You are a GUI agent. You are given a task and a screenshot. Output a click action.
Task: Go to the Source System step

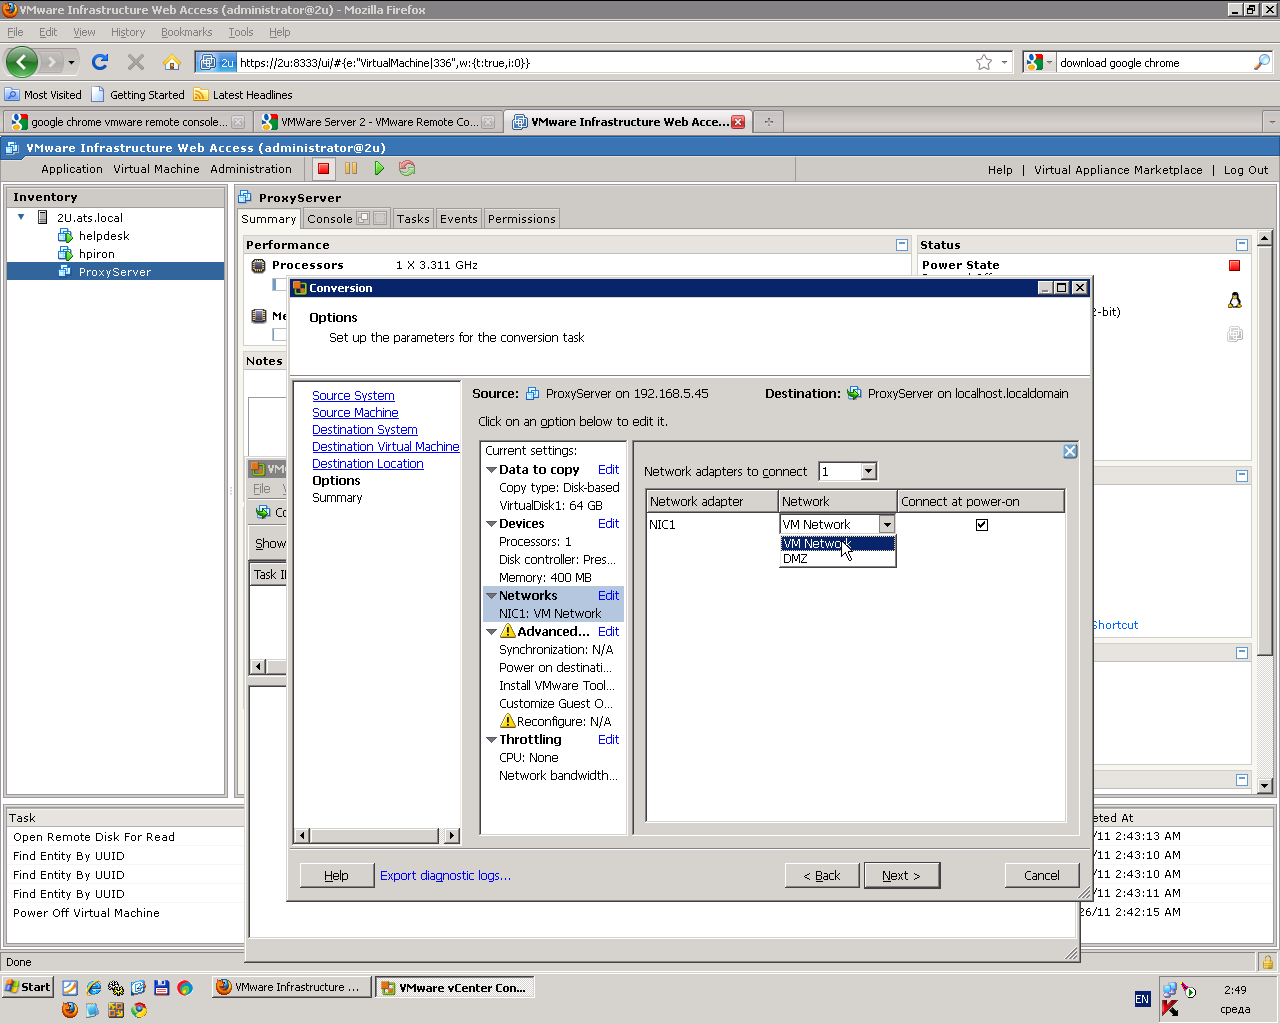coord(353,396)
